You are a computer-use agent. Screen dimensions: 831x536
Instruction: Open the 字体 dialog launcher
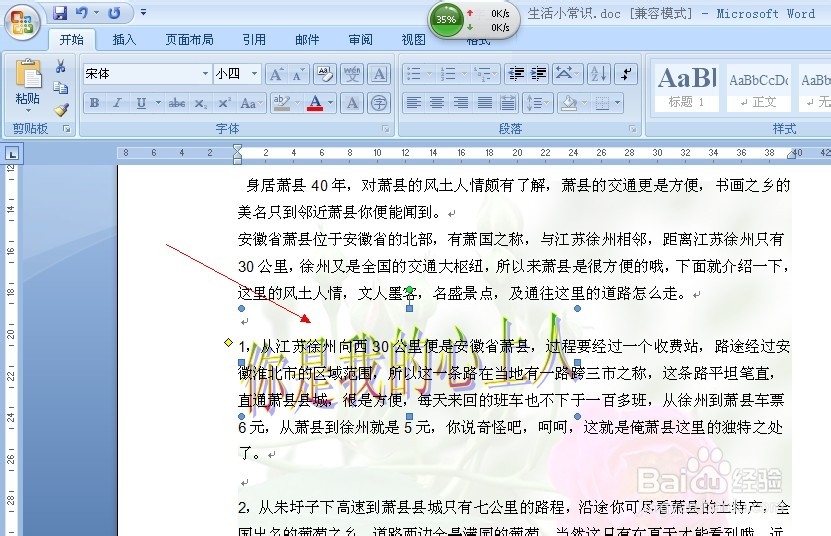pos(386,129)
